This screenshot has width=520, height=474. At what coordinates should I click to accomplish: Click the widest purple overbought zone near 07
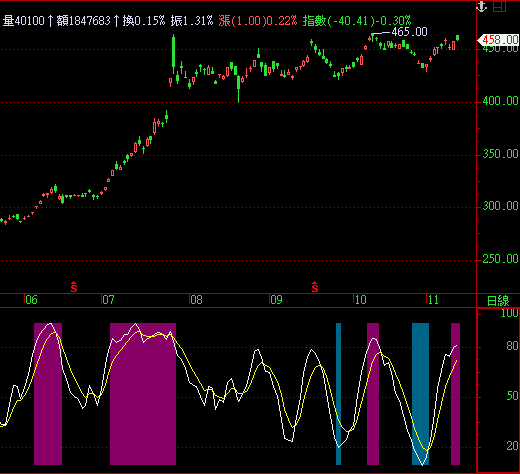click(143, 394)
